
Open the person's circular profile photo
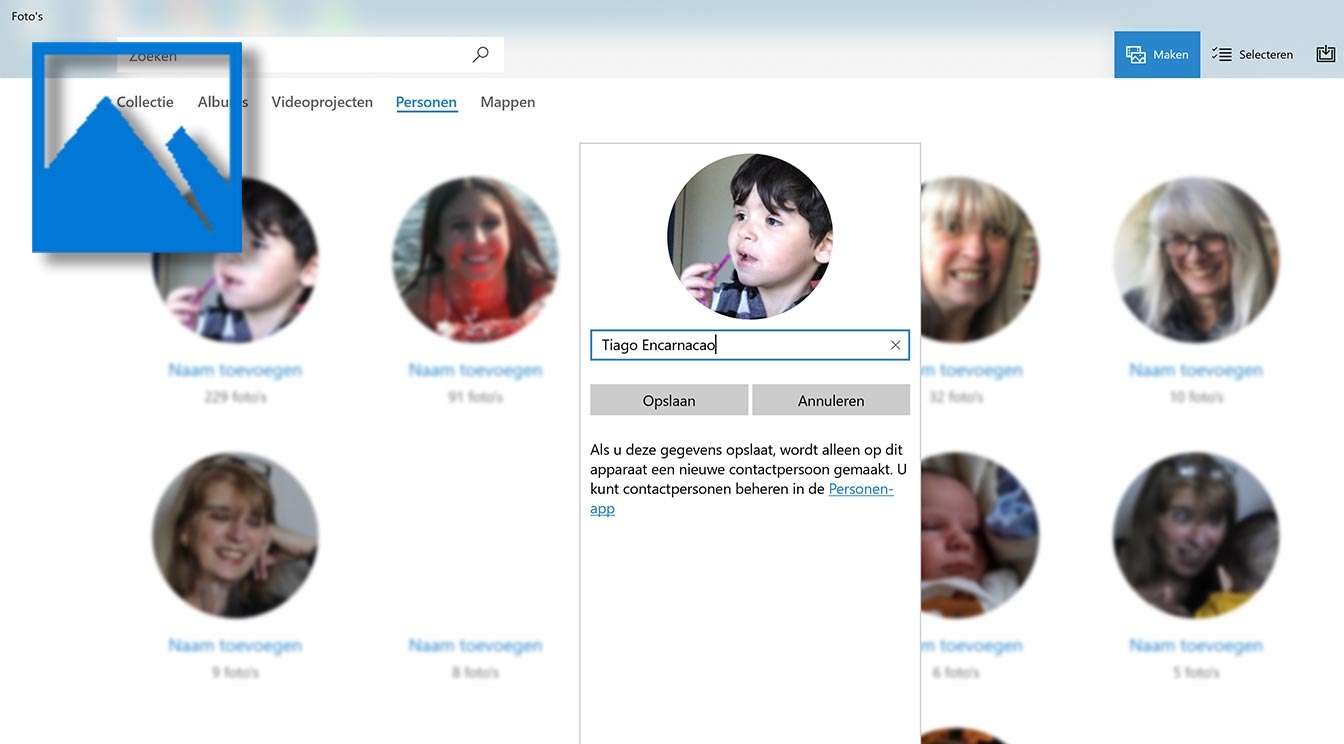point(750,237)
